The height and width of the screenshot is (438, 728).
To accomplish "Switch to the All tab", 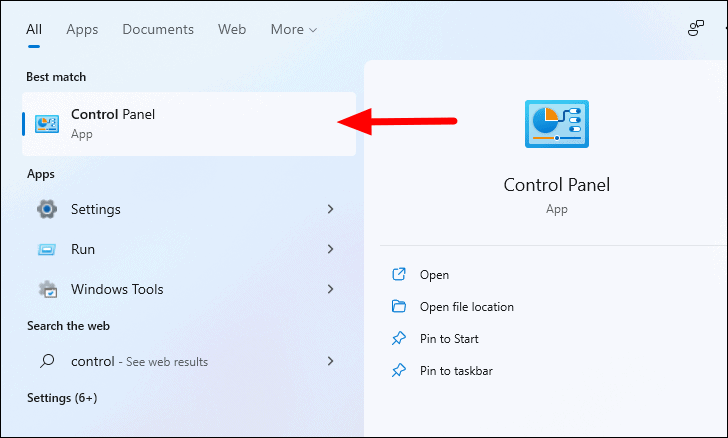I will click(34, 29).
